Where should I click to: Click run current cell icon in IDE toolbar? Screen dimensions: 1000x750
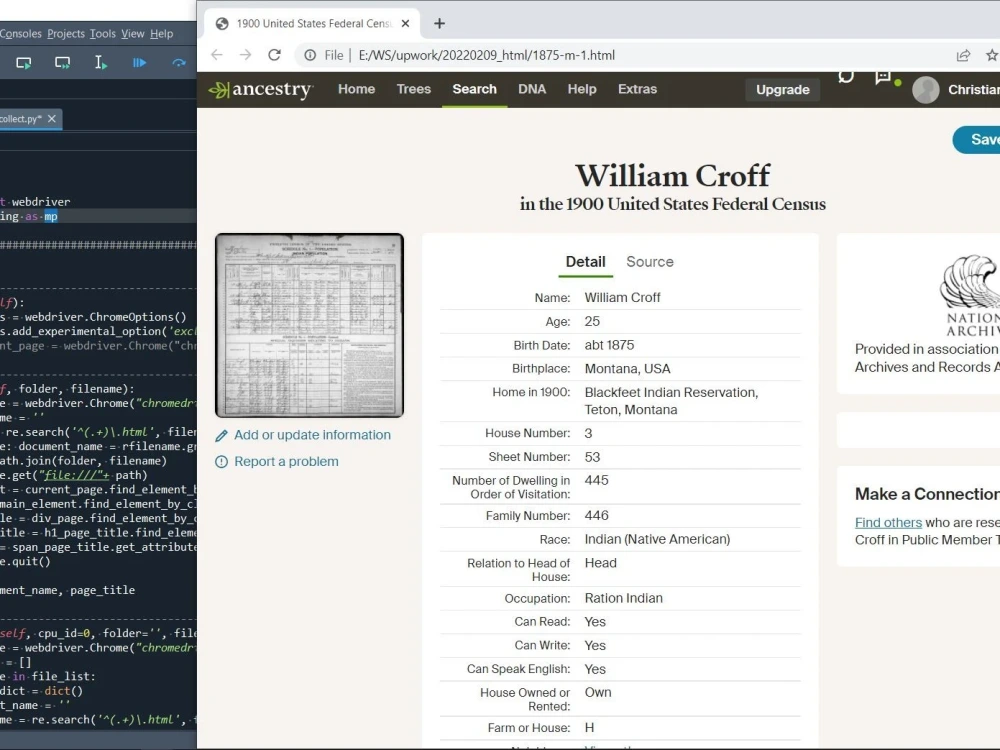[24, 62]
